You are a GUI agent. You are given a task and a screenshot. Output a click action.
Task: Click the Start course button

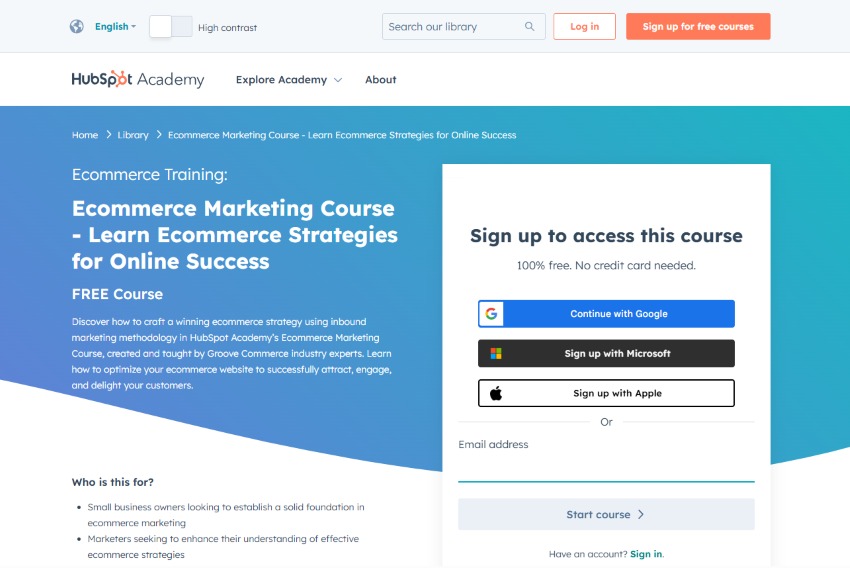606,514
